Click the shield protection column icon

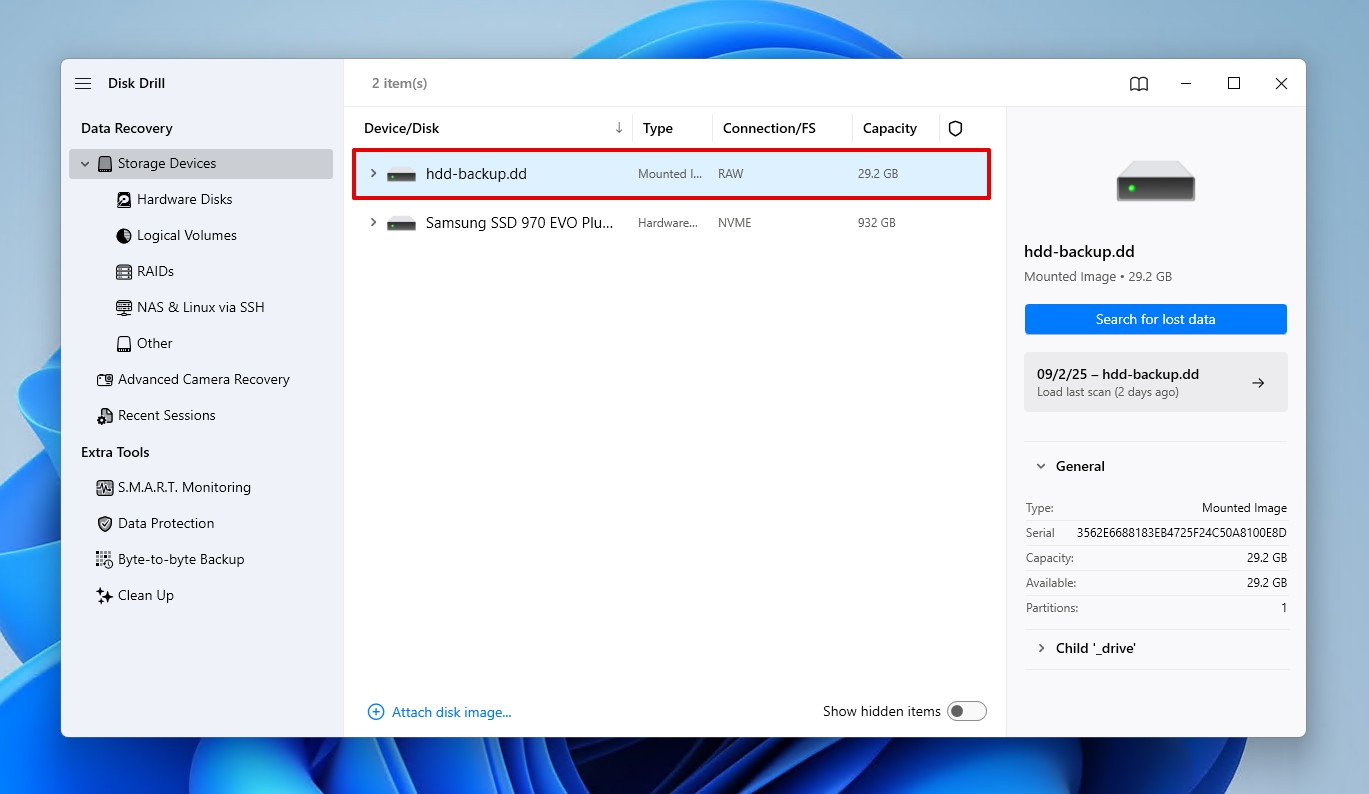click(955, 129)
